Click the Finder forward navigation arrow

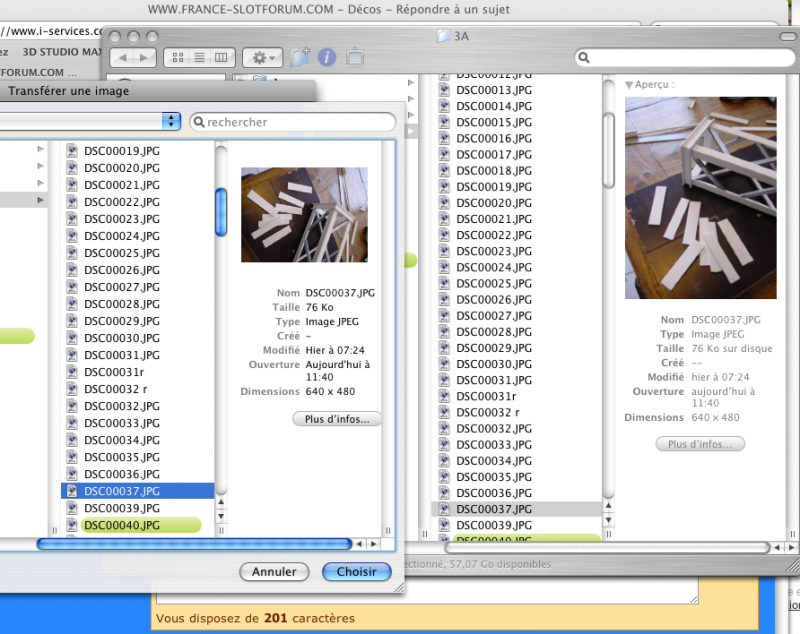click(x=145, y=58)
